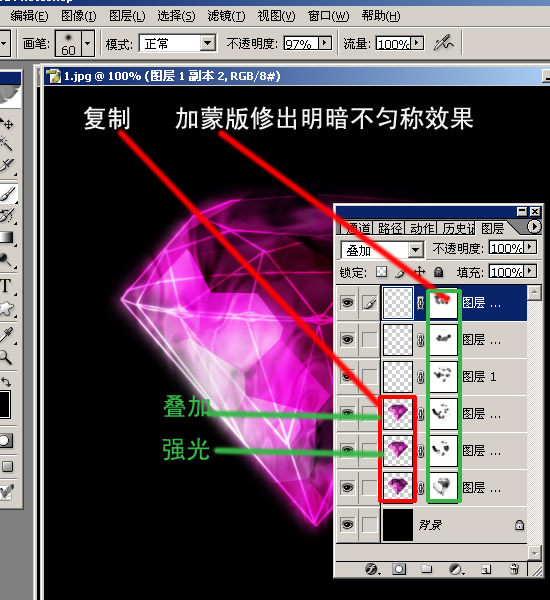Select the Type tool in toolbox
Viewport: 550px width, 600px height.
pos(6,285)
